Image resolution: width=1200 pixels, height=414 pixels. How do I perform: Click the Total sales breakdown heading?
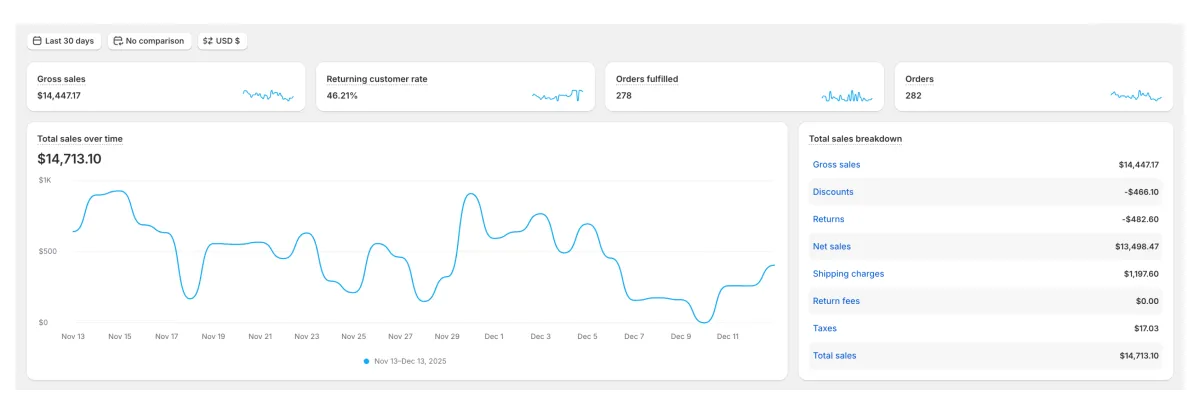coord(855,139)
